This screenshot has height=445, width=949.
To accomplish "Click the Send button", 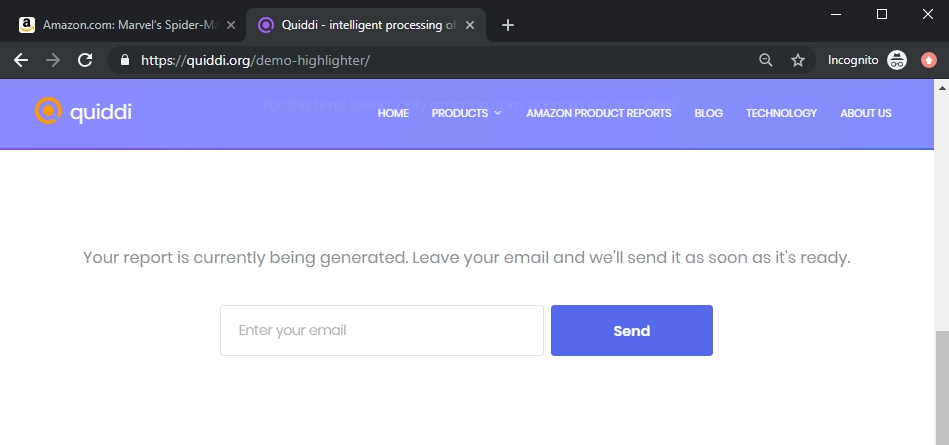I will pyautogui.click(x=632, y=331).
